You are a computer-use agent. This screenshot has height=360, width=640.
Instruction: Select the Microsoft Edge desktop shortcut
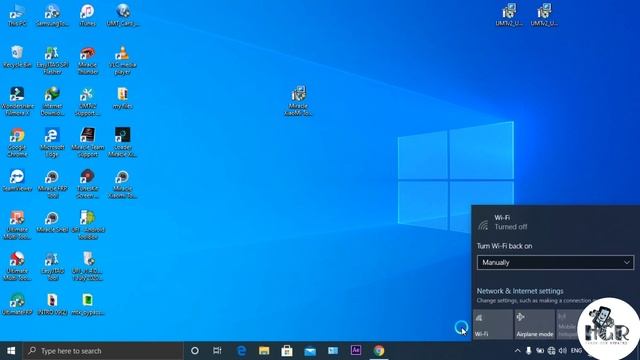point(52,143)
